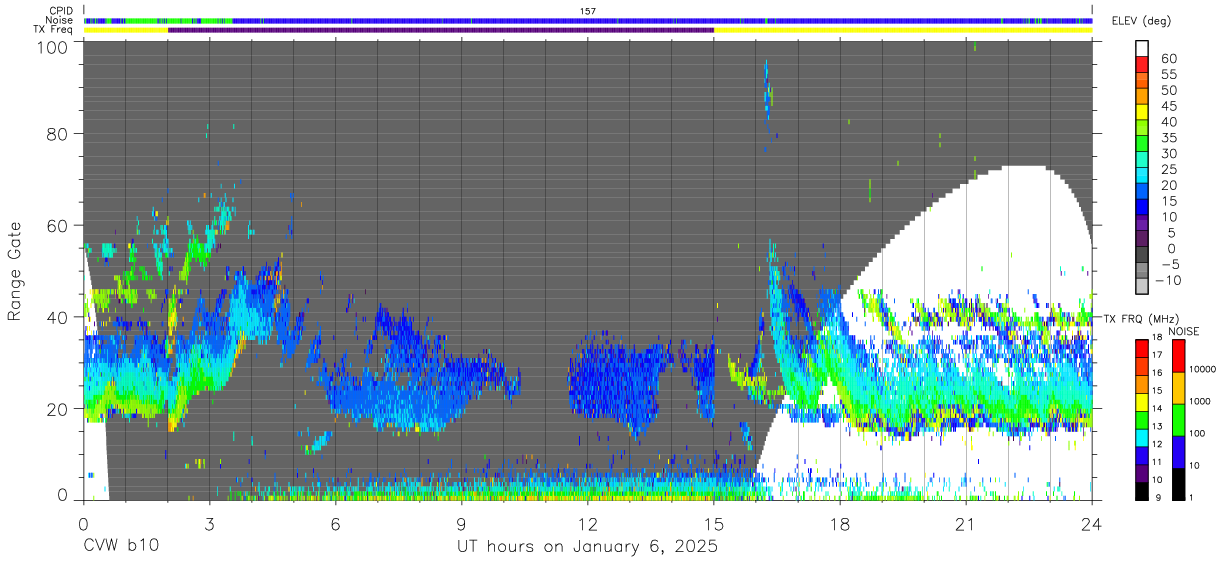Screen dimensions: 1228x567
Task: Click the '35' elevation legend tick label
Action: point(1167,138)
